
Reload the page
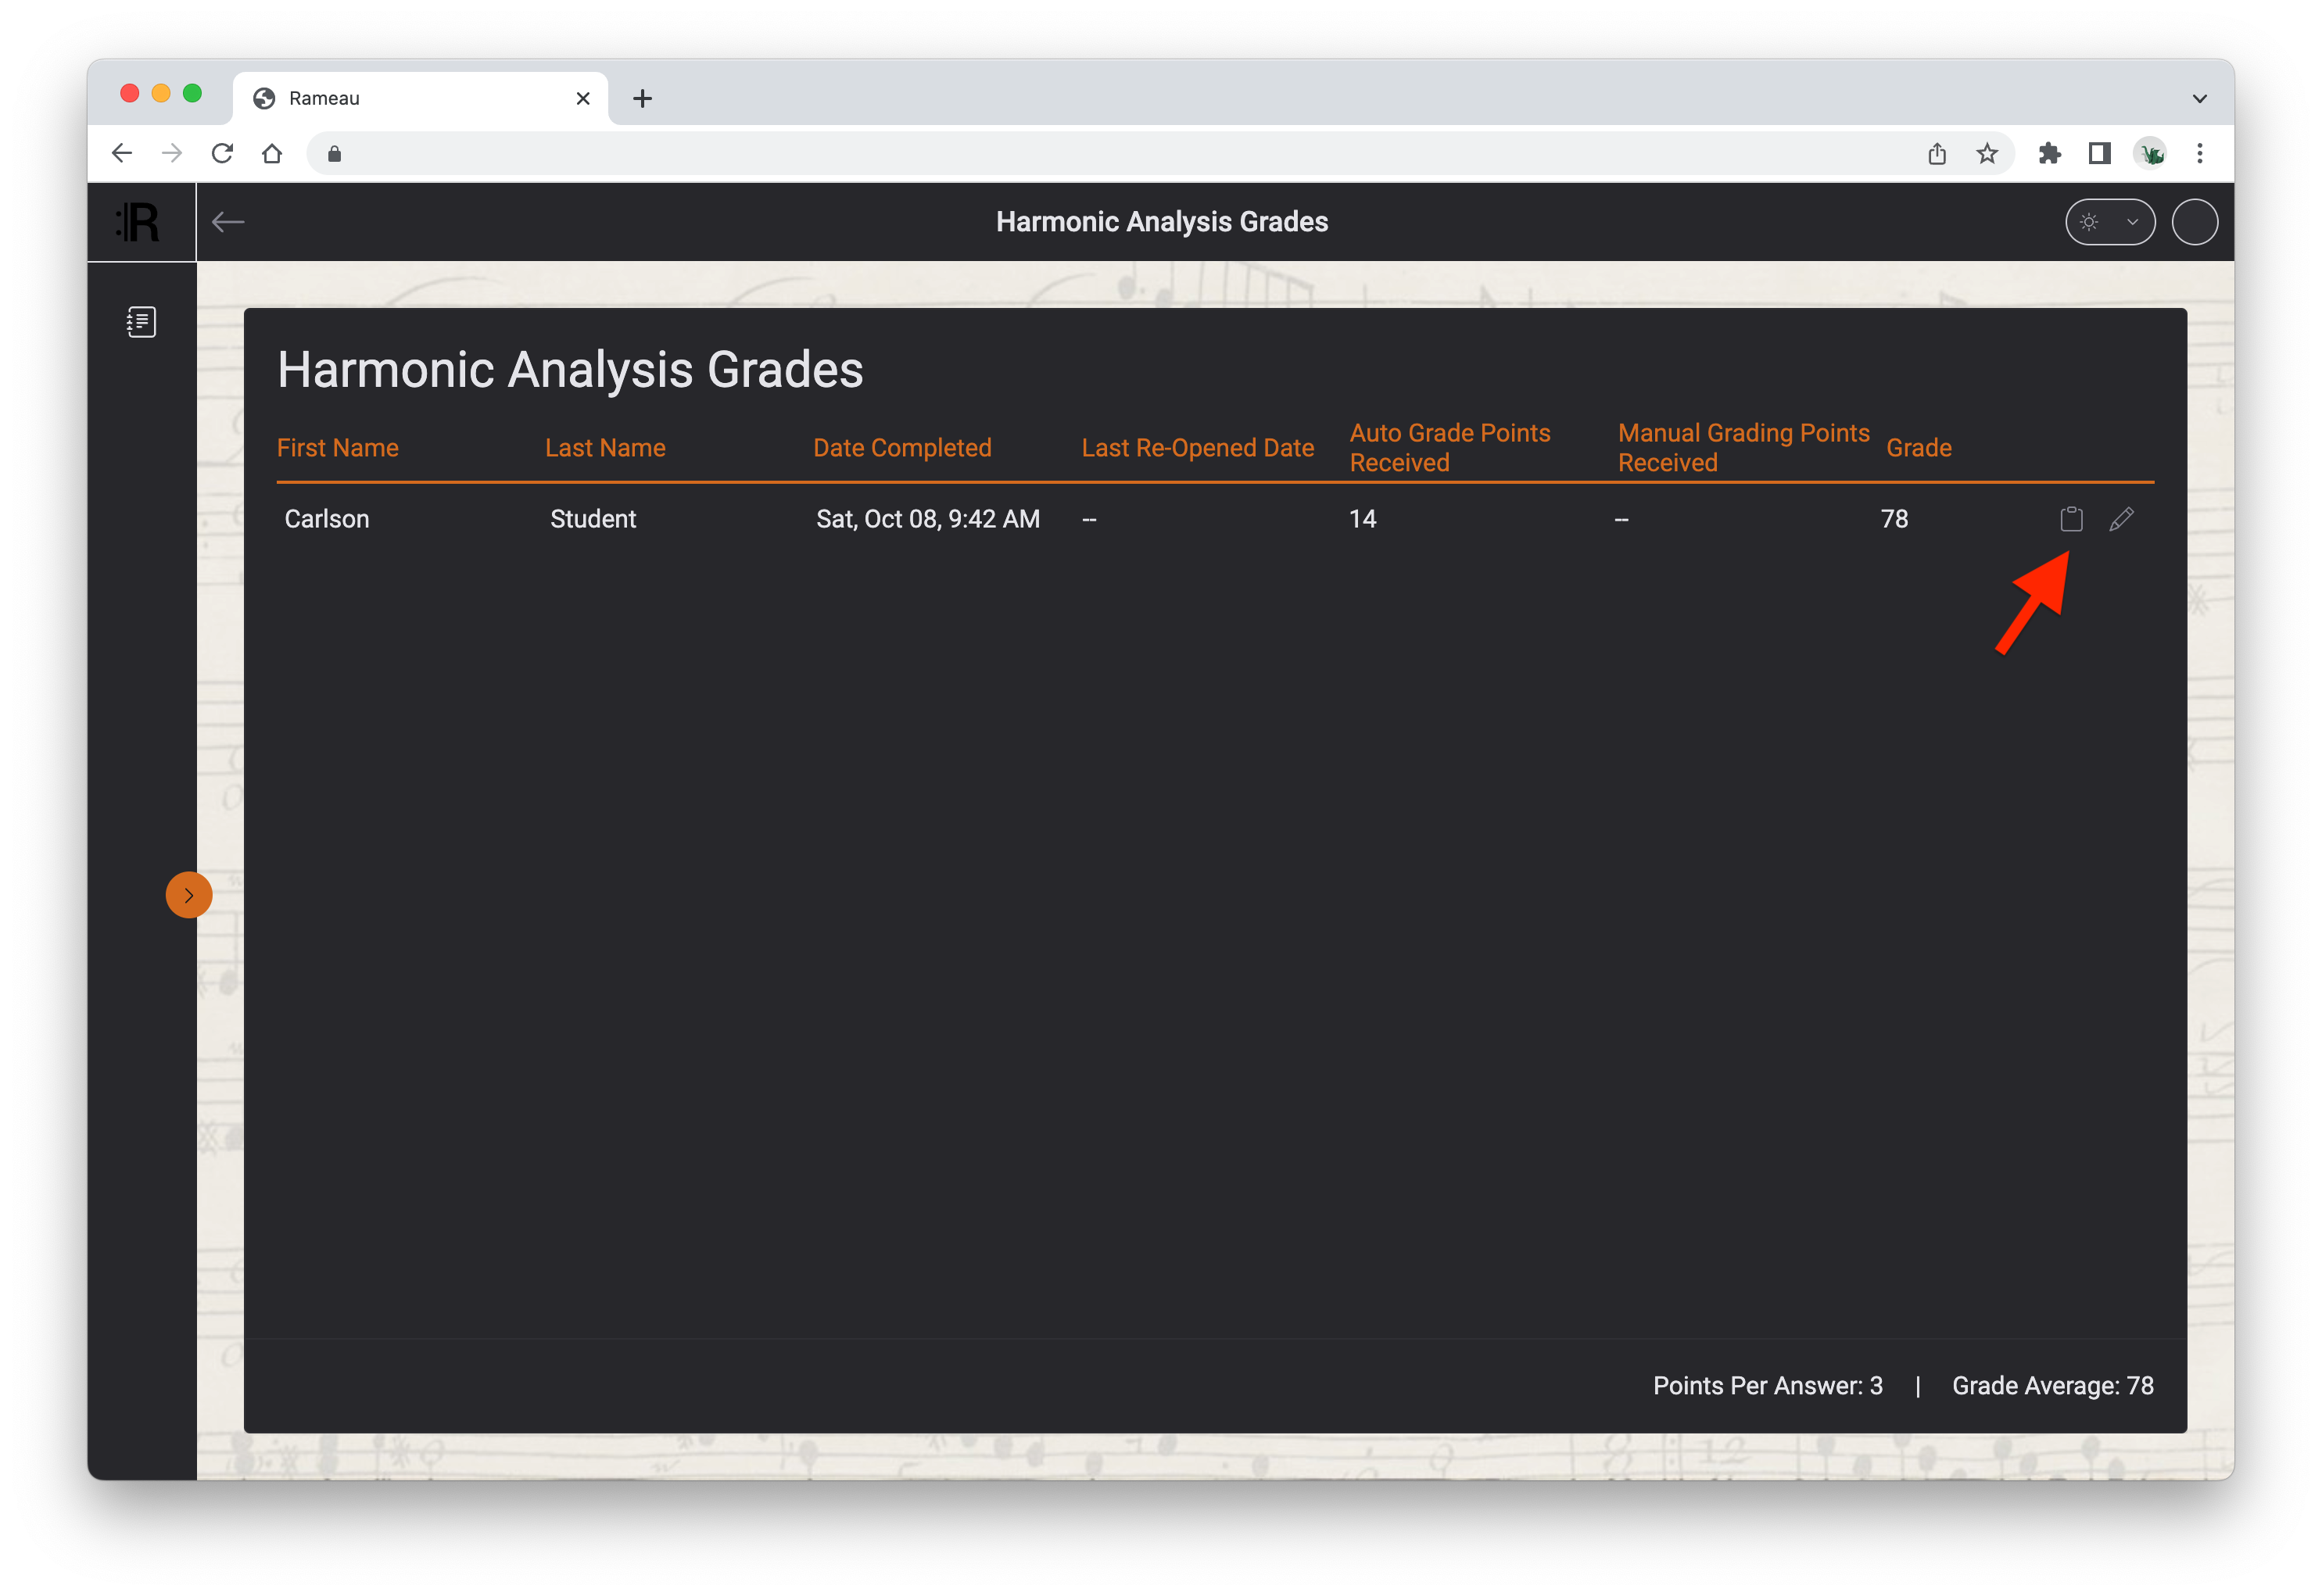(222, 153)
